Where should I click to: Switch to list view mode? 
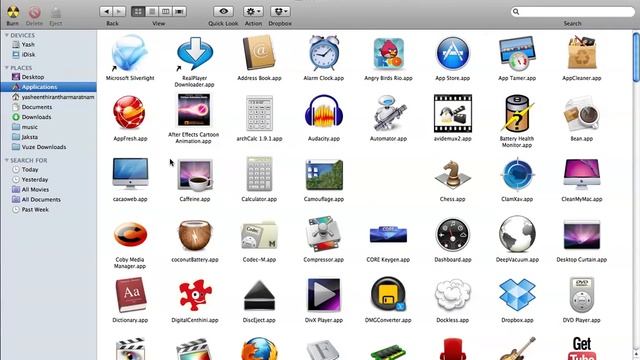152,11
